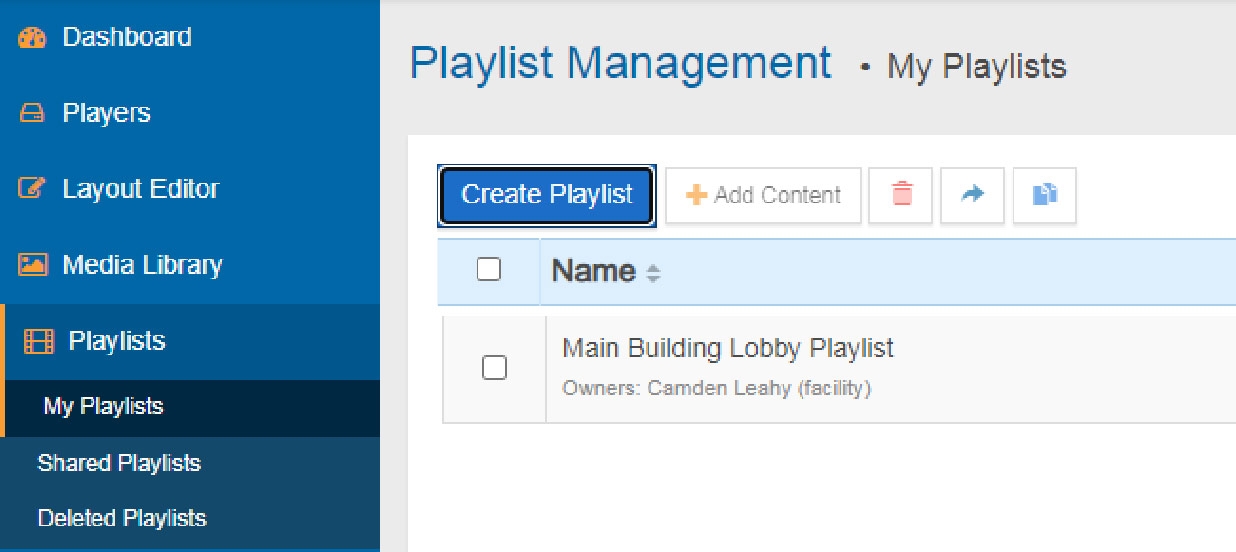Select the Media Library menu label
Image resolution: width=1236 pixels, height=552 pixels.
pos(142,266)
